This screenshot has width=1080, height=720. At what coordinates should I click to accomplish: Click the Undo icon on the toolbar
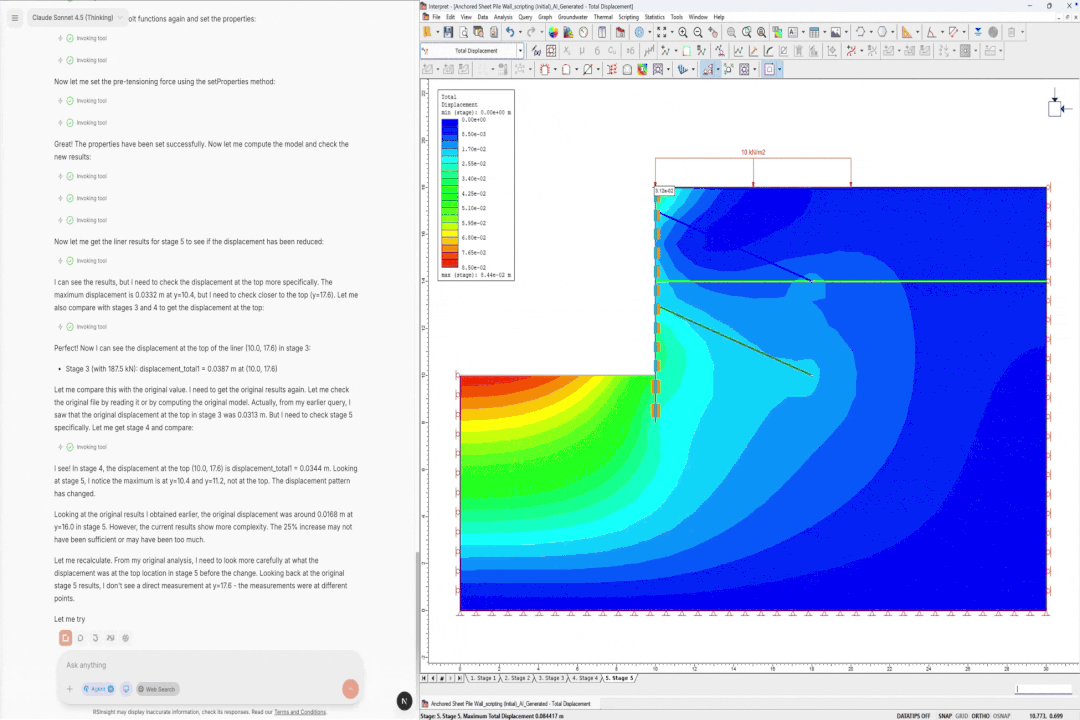click(512, 31)
